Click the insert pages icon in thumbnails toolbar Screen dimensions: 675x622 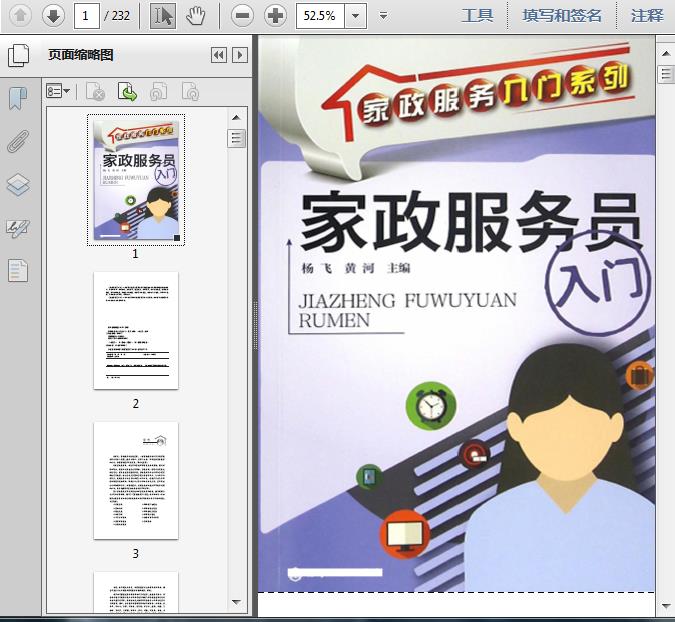click(127, 92)
